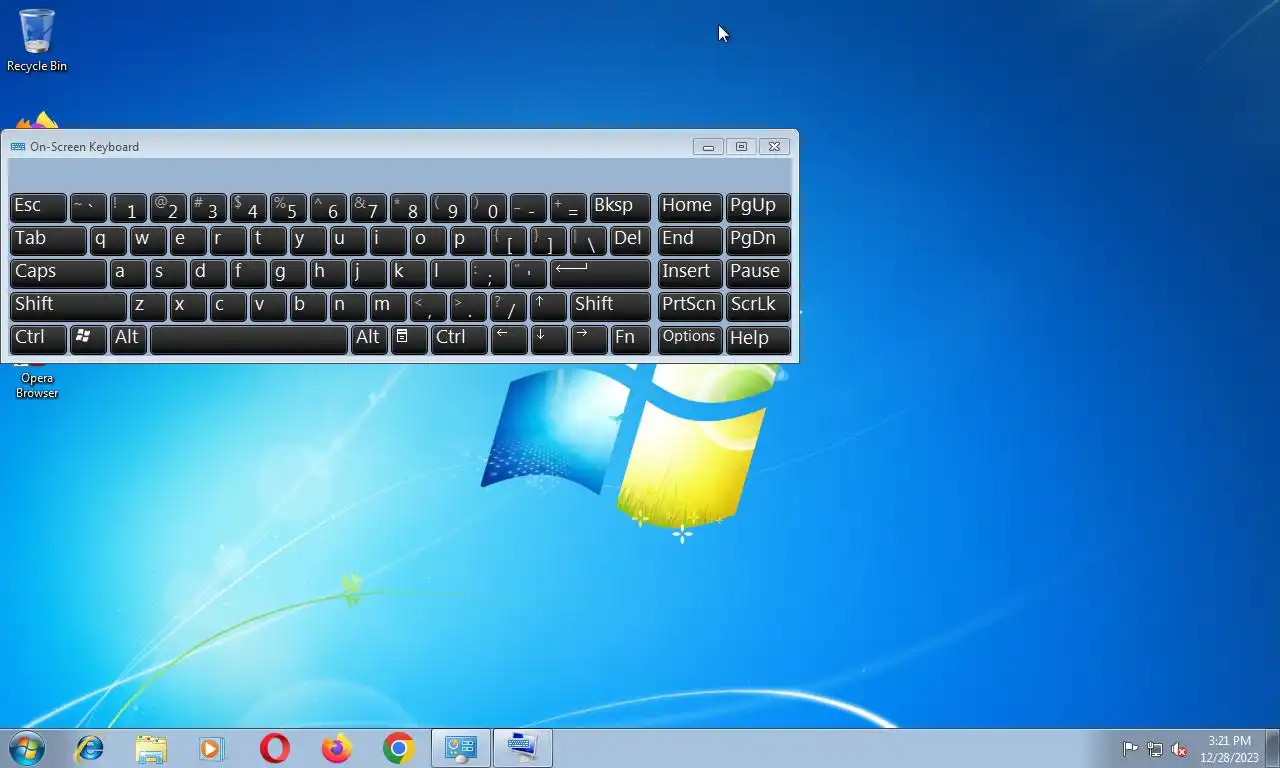Launch Internet Explorer from the taskbar
Screen dimensions: 1280x768
pyautogui.click(x=90, y=748)
